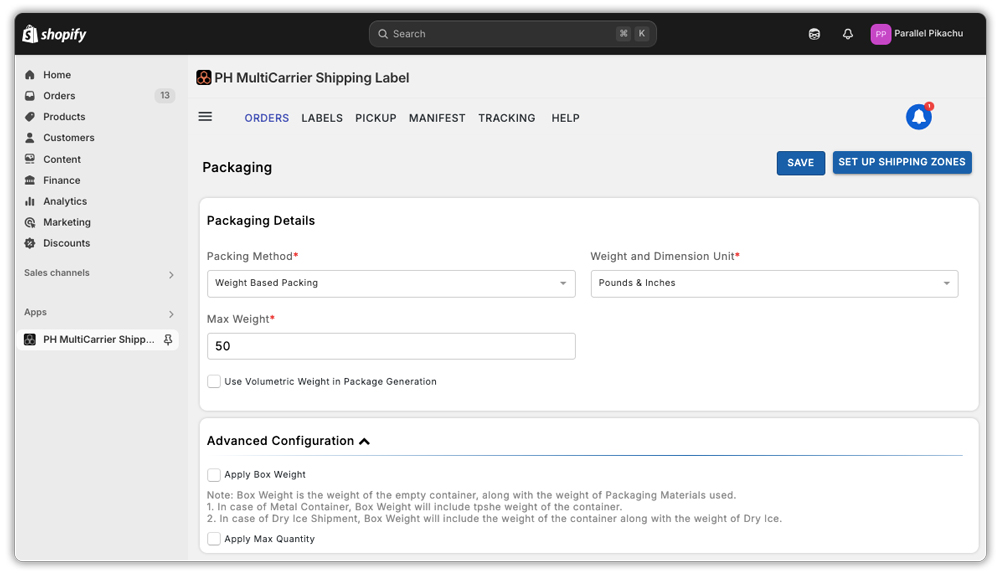Open Customers in the sidebar

point(69,138)
